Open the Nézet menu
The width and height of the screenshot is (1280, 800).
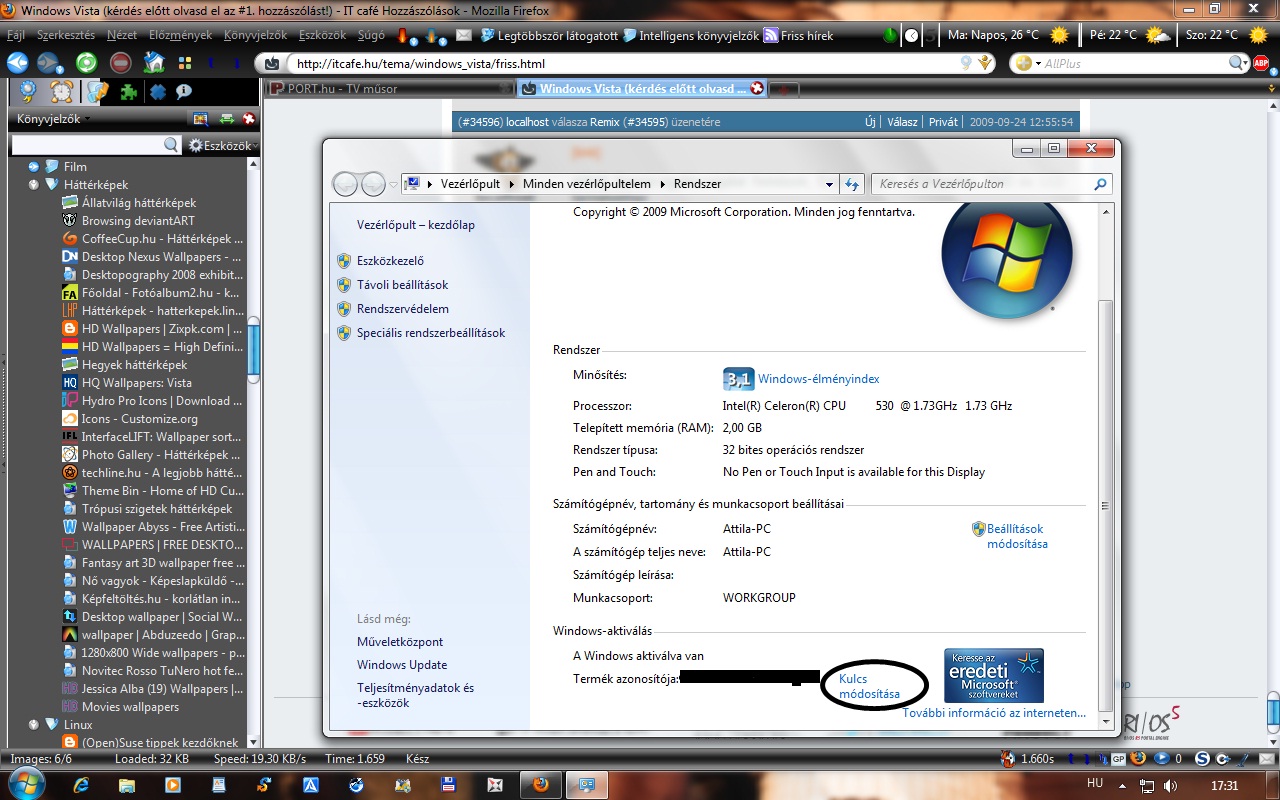122,35
